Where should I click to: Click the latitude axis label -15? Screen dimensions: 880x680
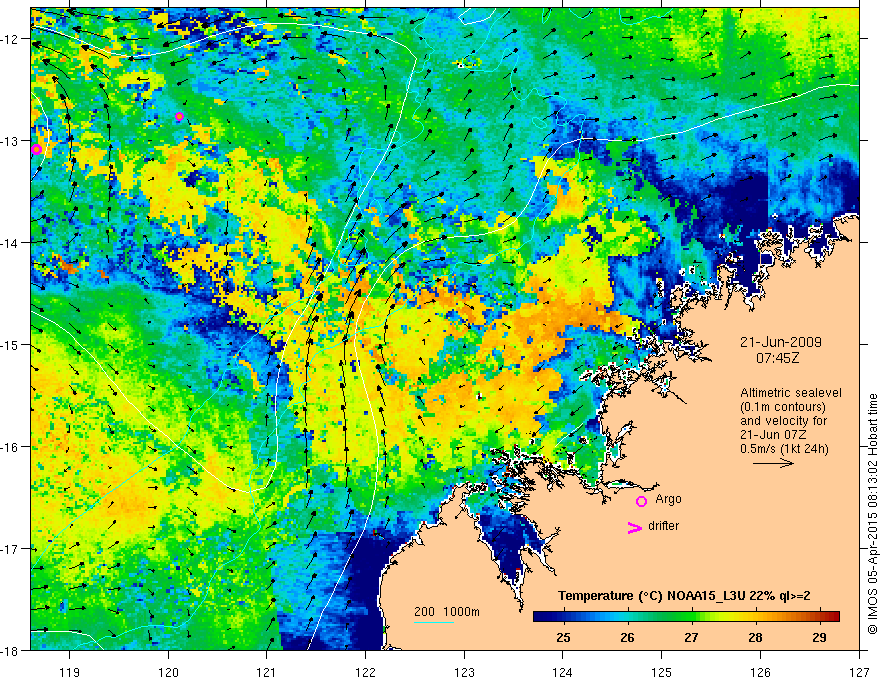coord(10,344)
